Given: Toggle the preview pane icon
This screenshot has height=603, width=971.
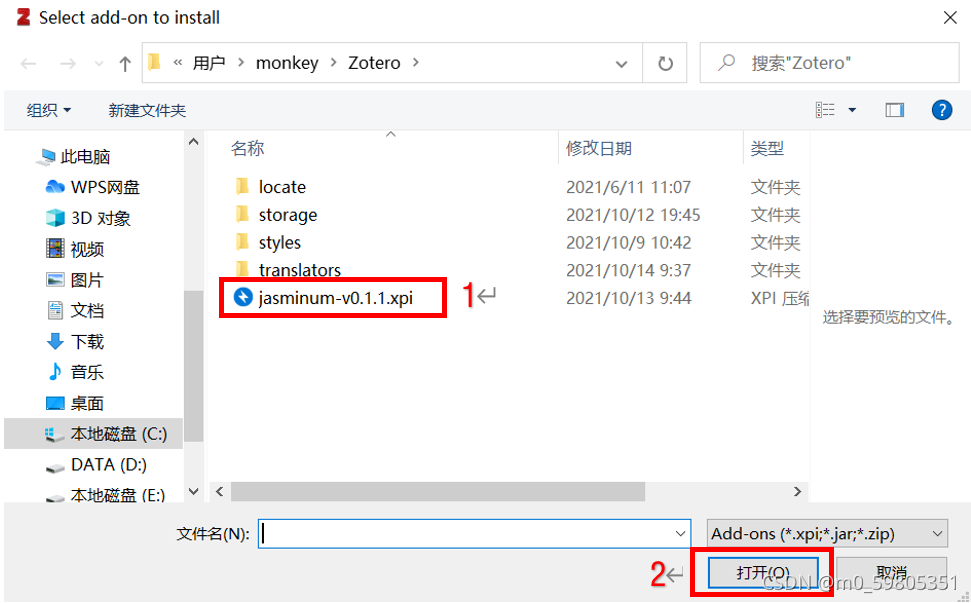Looking at the screenshot, I should tap(894, 110).
